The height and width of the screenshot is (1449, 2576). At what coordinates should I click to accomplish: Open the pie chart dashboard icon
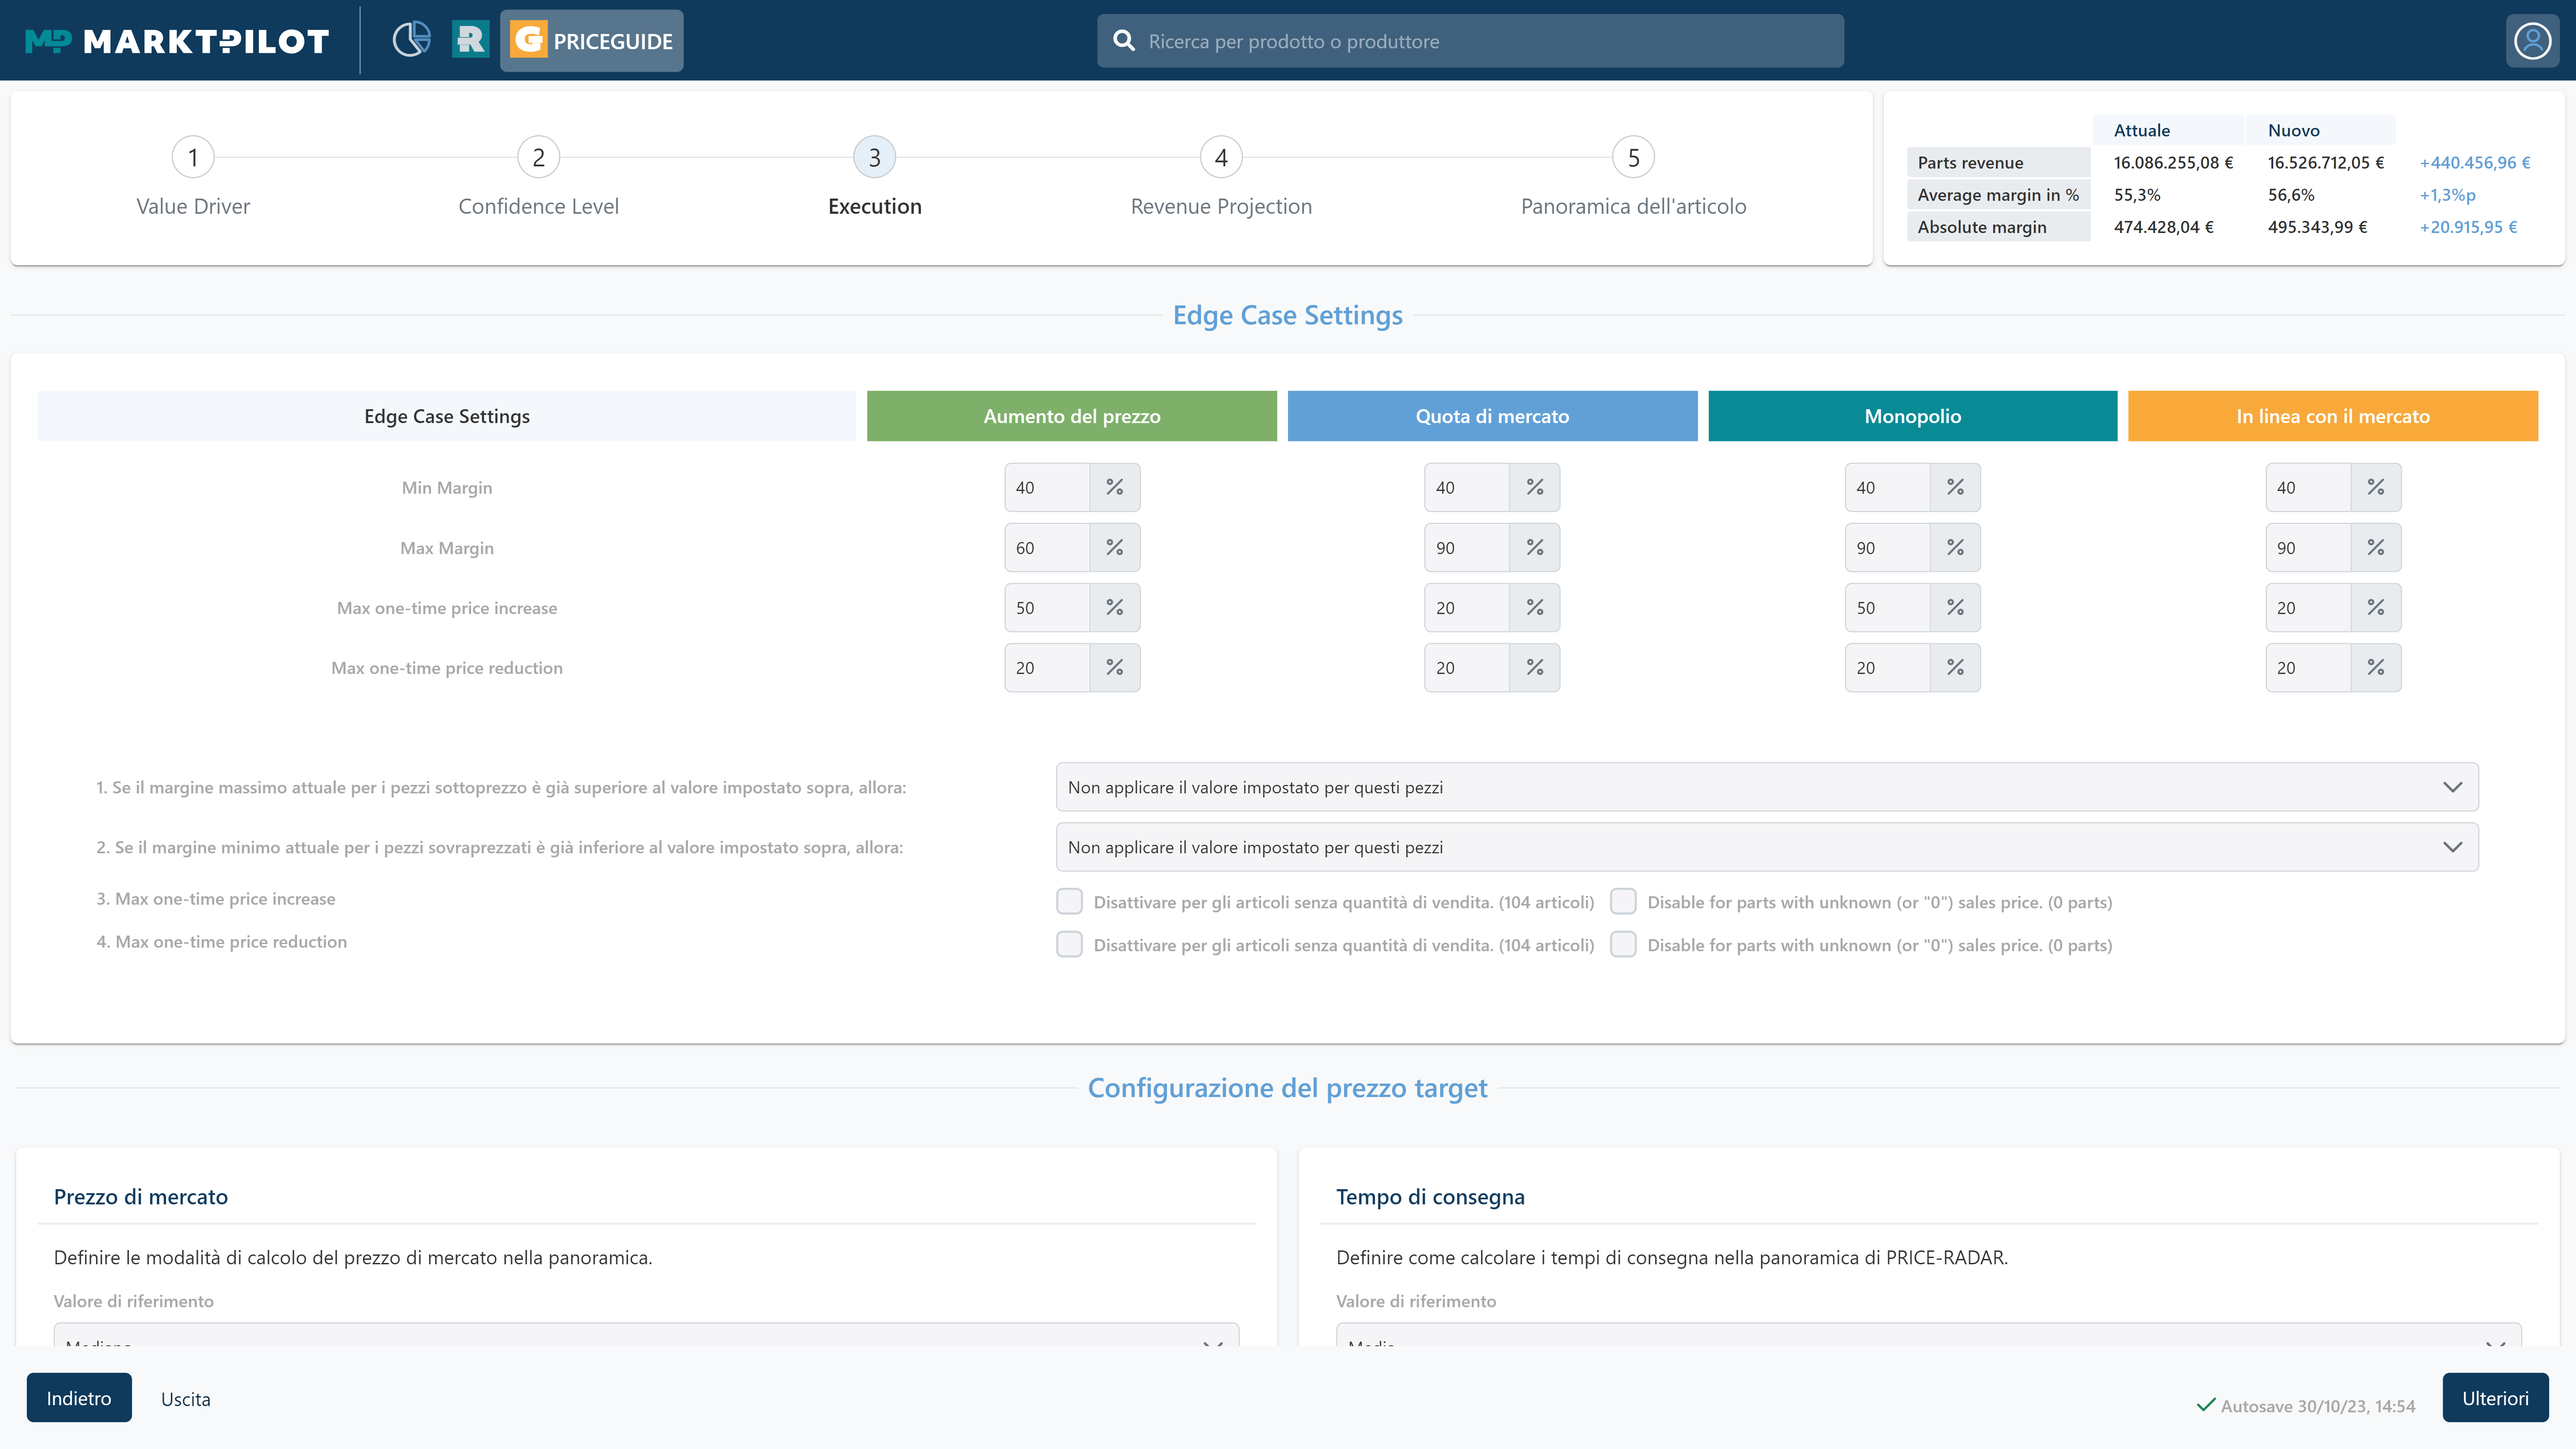pyautogui.click(x=411, y=40)
